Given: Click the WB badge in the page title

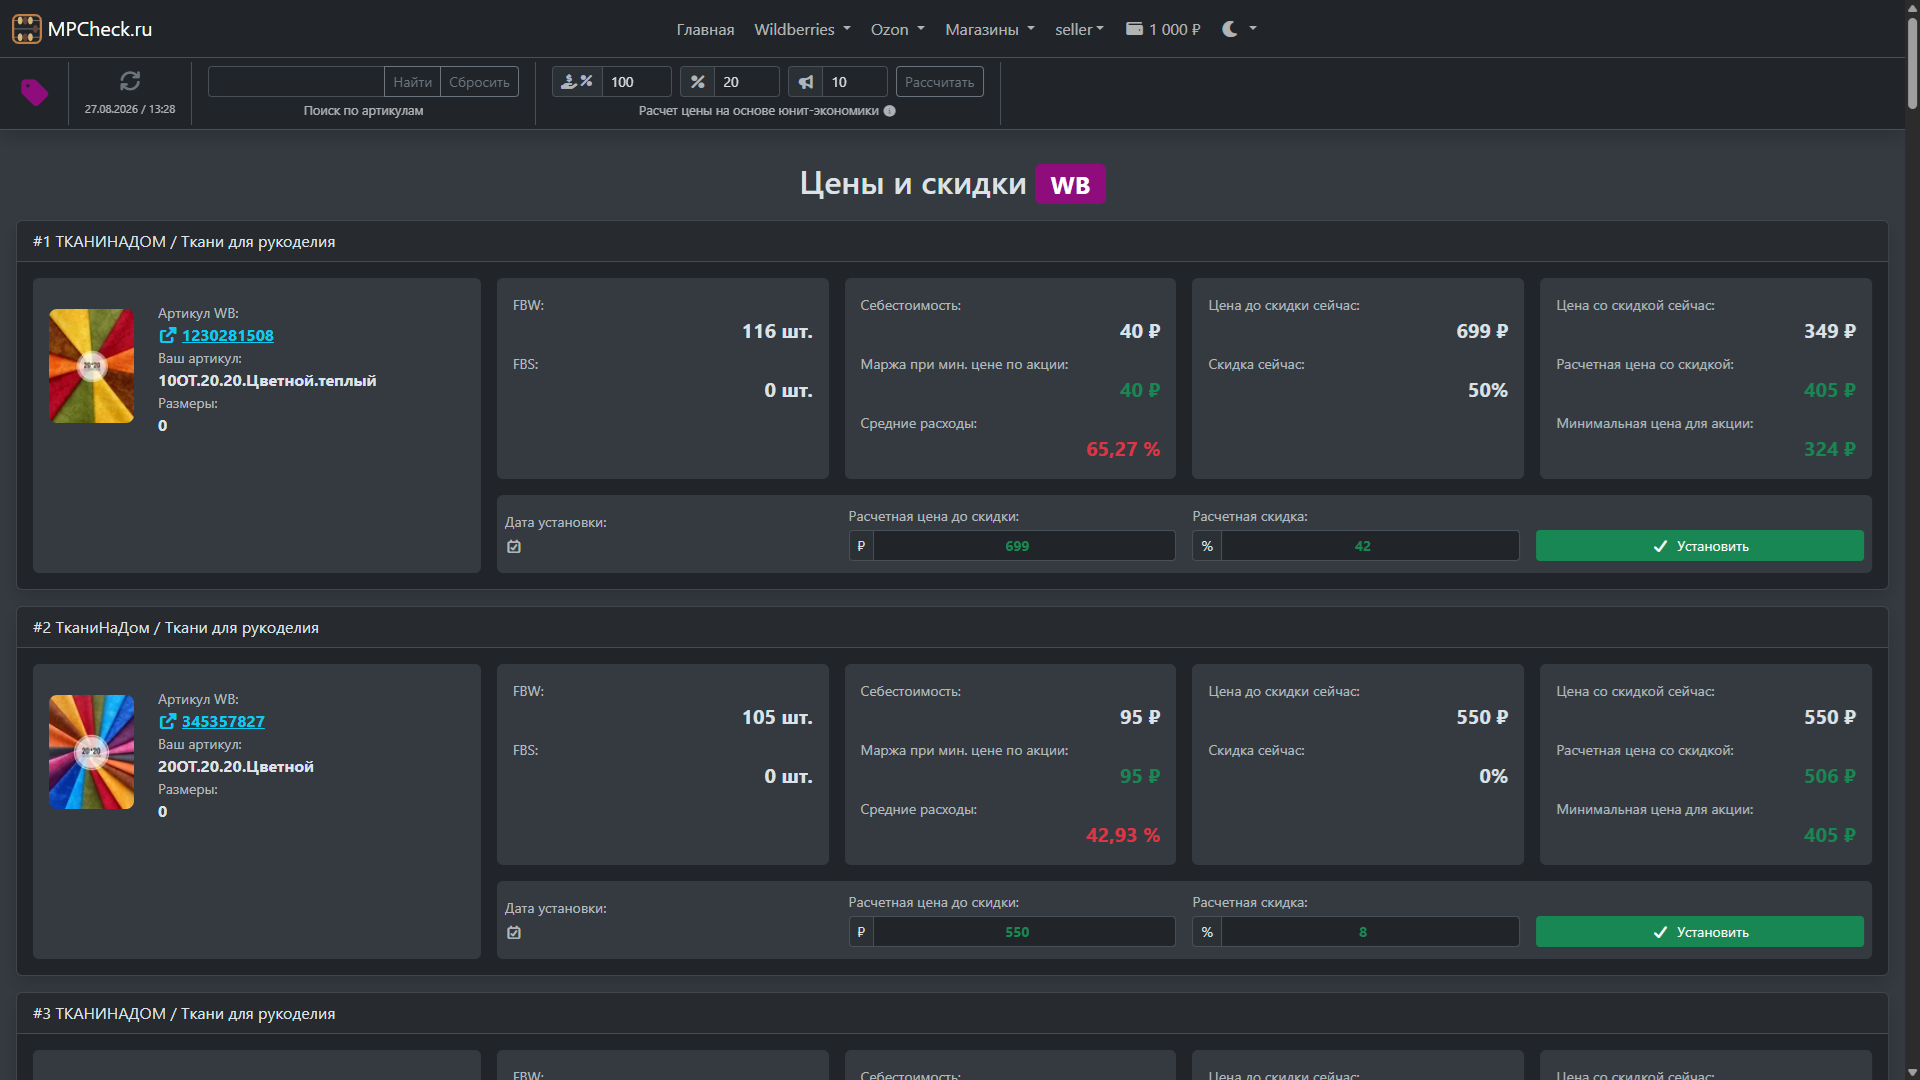Looking at the screenshot, I should [1070, 184].
